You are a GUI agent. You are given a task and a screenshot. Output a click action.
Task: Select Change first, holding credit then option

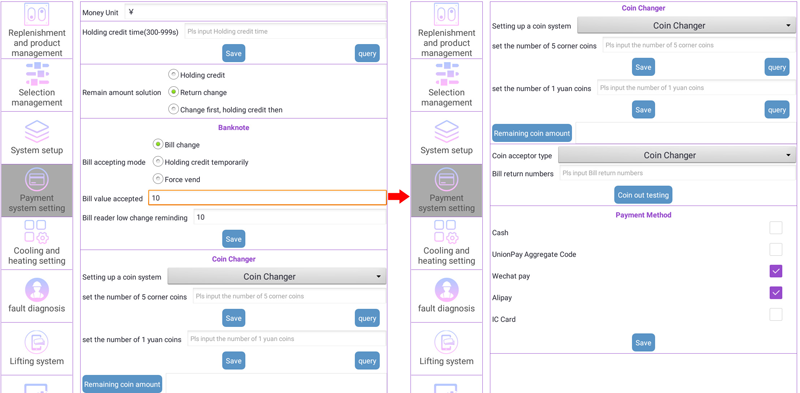tap(173, 109)
